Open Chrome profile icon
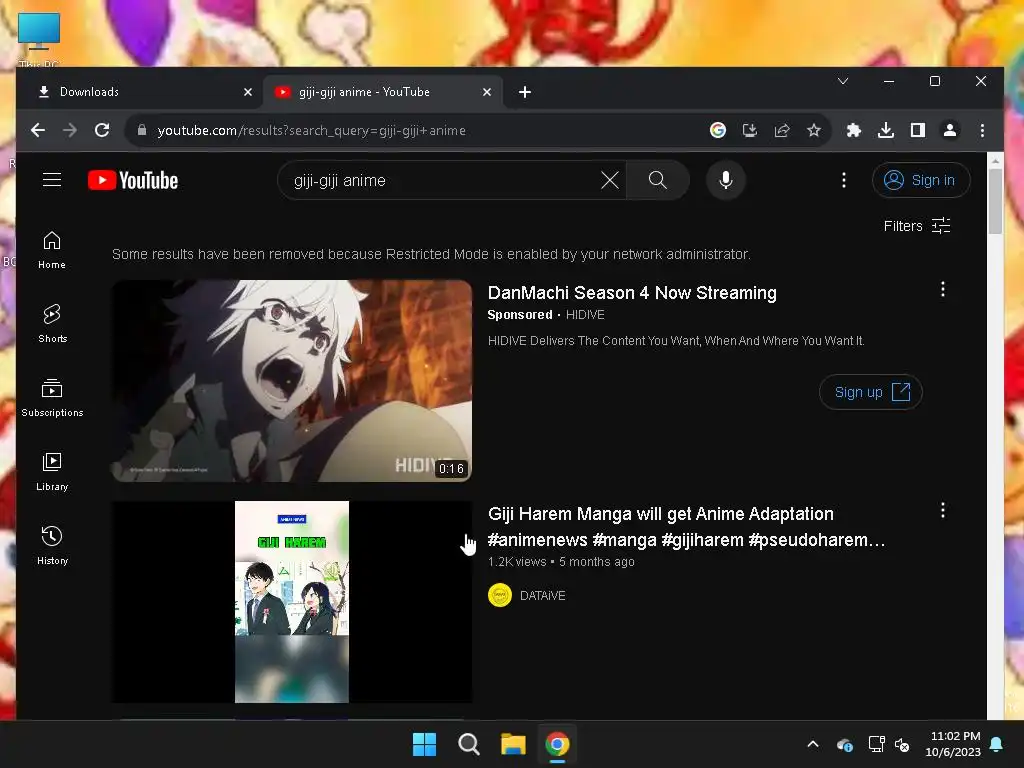This screenshot has width=1024, height=768. click(950, 130)
